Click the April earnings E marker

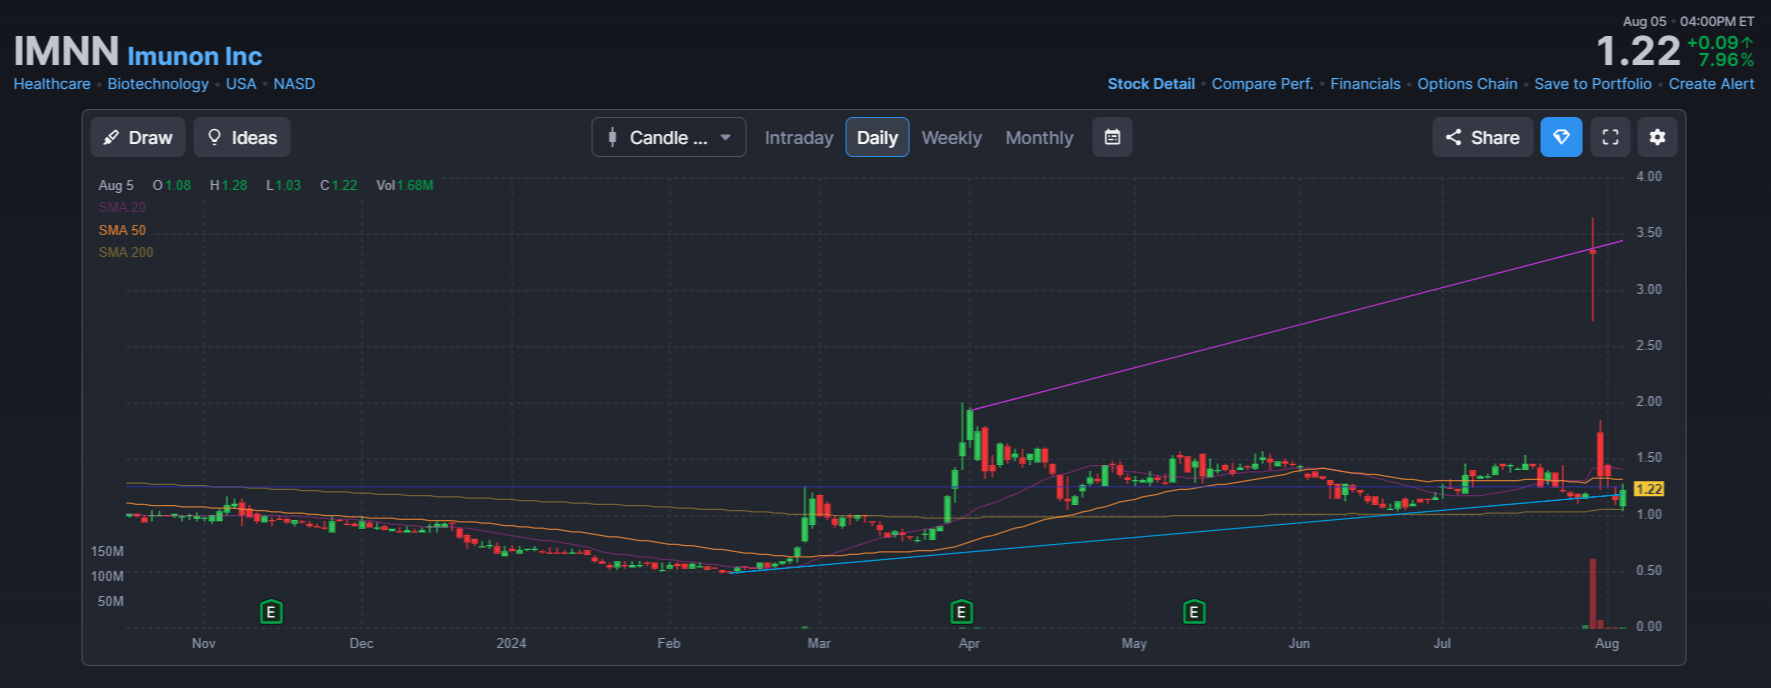961,612
